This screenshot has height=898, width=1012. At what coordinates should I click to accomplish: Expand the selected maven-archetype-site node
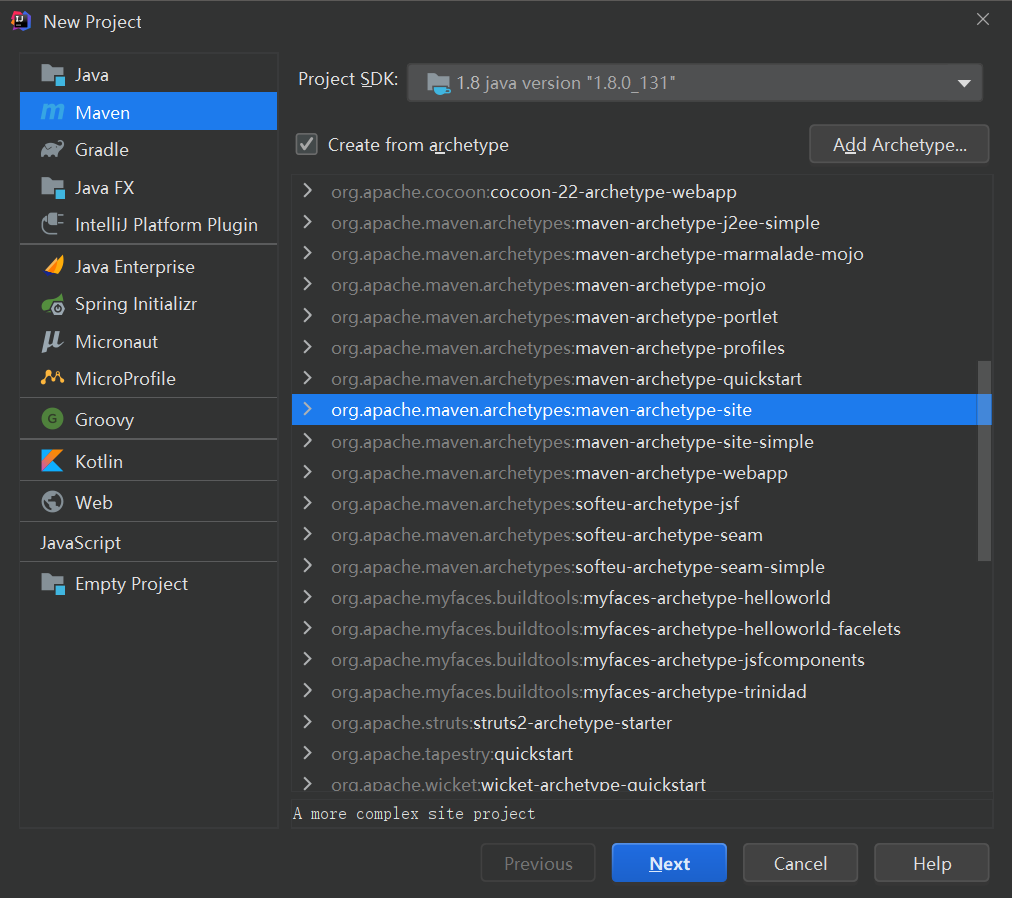click(308, 409)
